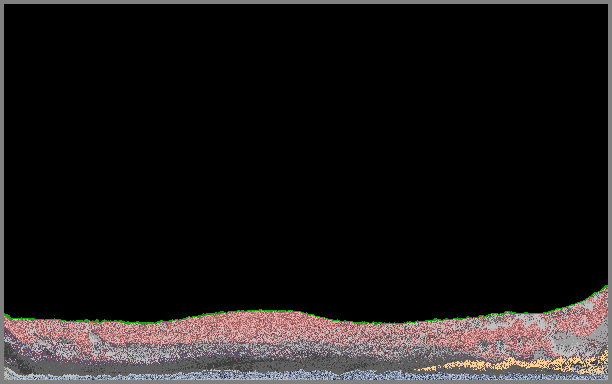The height and width of the screenshot is (384, 612).
Task: Click the light gray wedge in bottom-left corner
Action: pyautogui.click(x=9, y=374)
